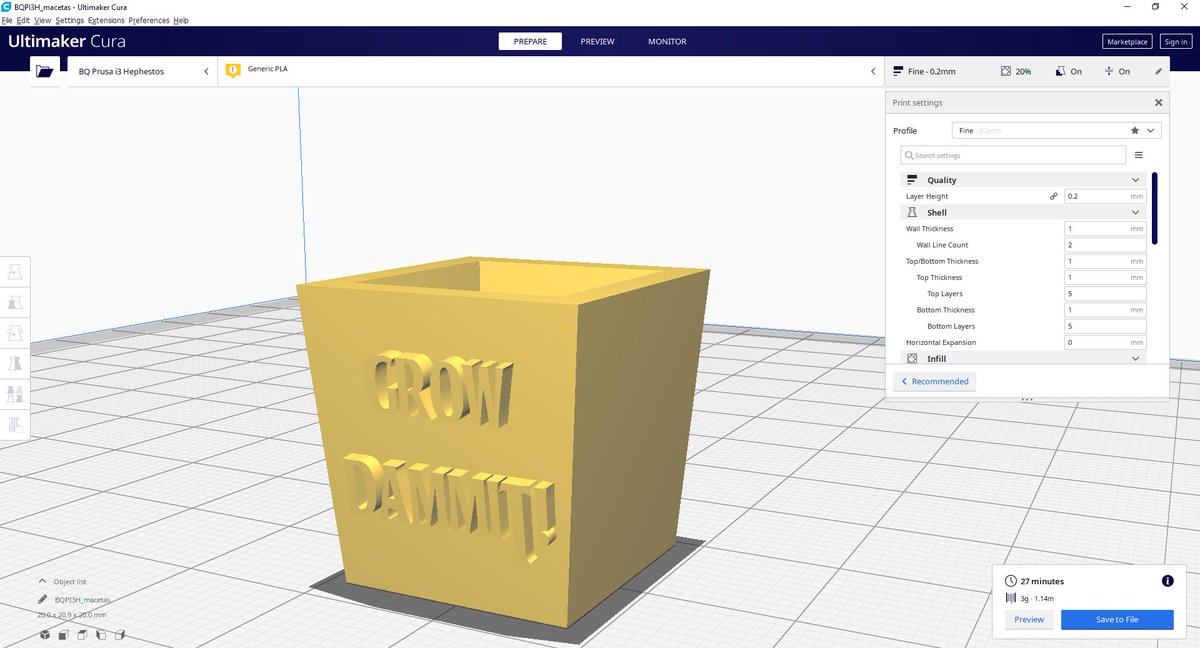Open the View menu
The image size is (1200, 648).
pos(42,20)
